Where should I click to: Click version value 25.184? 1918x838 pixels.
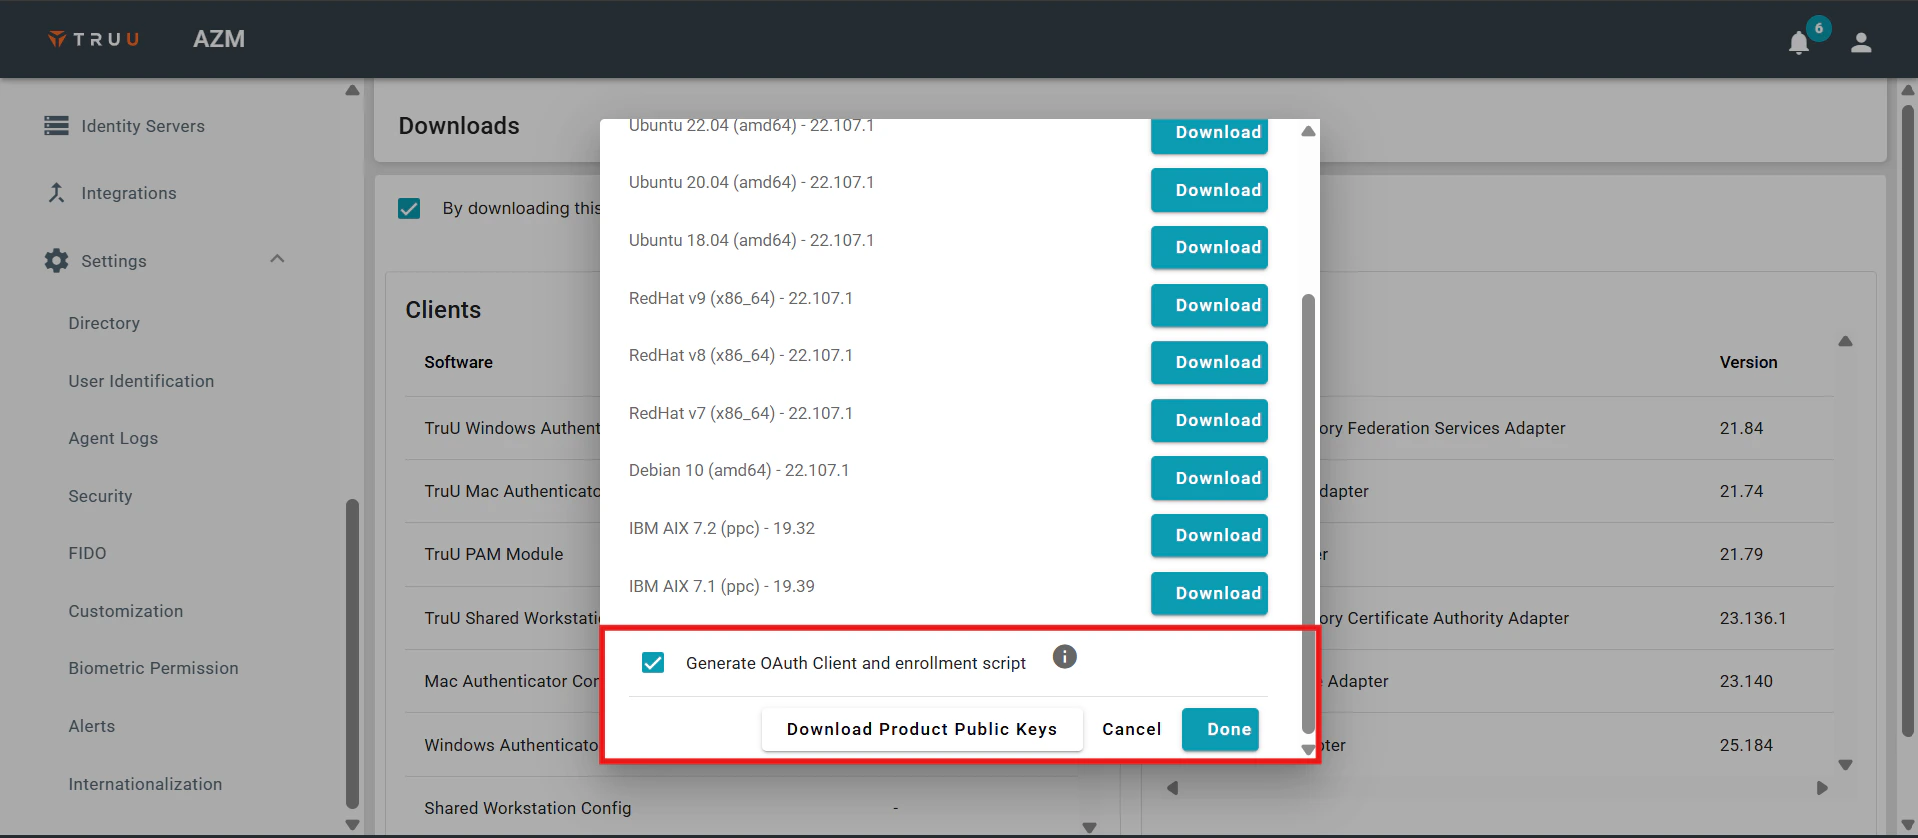click(1746, 745)
